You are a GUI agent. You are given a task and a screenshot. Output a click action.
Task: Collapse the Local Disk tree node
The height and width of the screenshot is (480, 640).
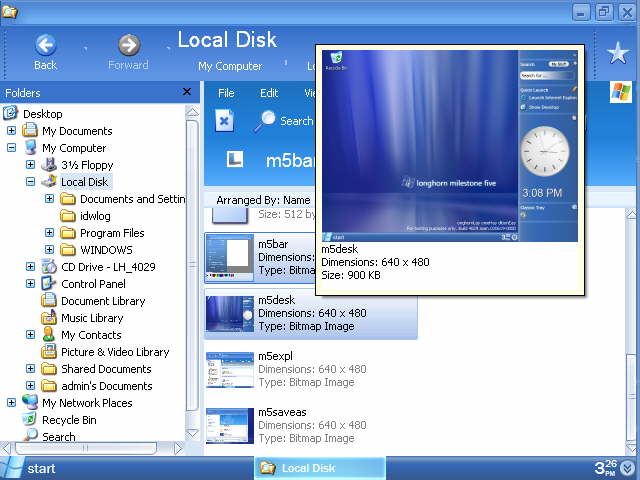pyautogui.click(x=30, y=182)
